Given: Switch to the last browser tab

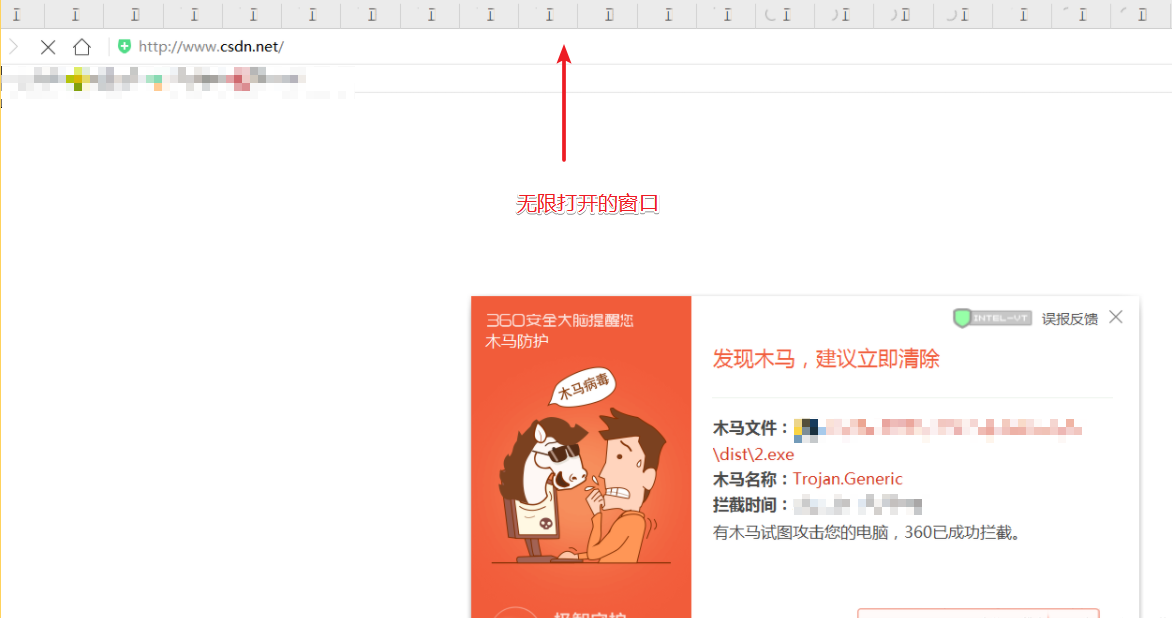Looking at the screenshot, I should coord(1140,14).
